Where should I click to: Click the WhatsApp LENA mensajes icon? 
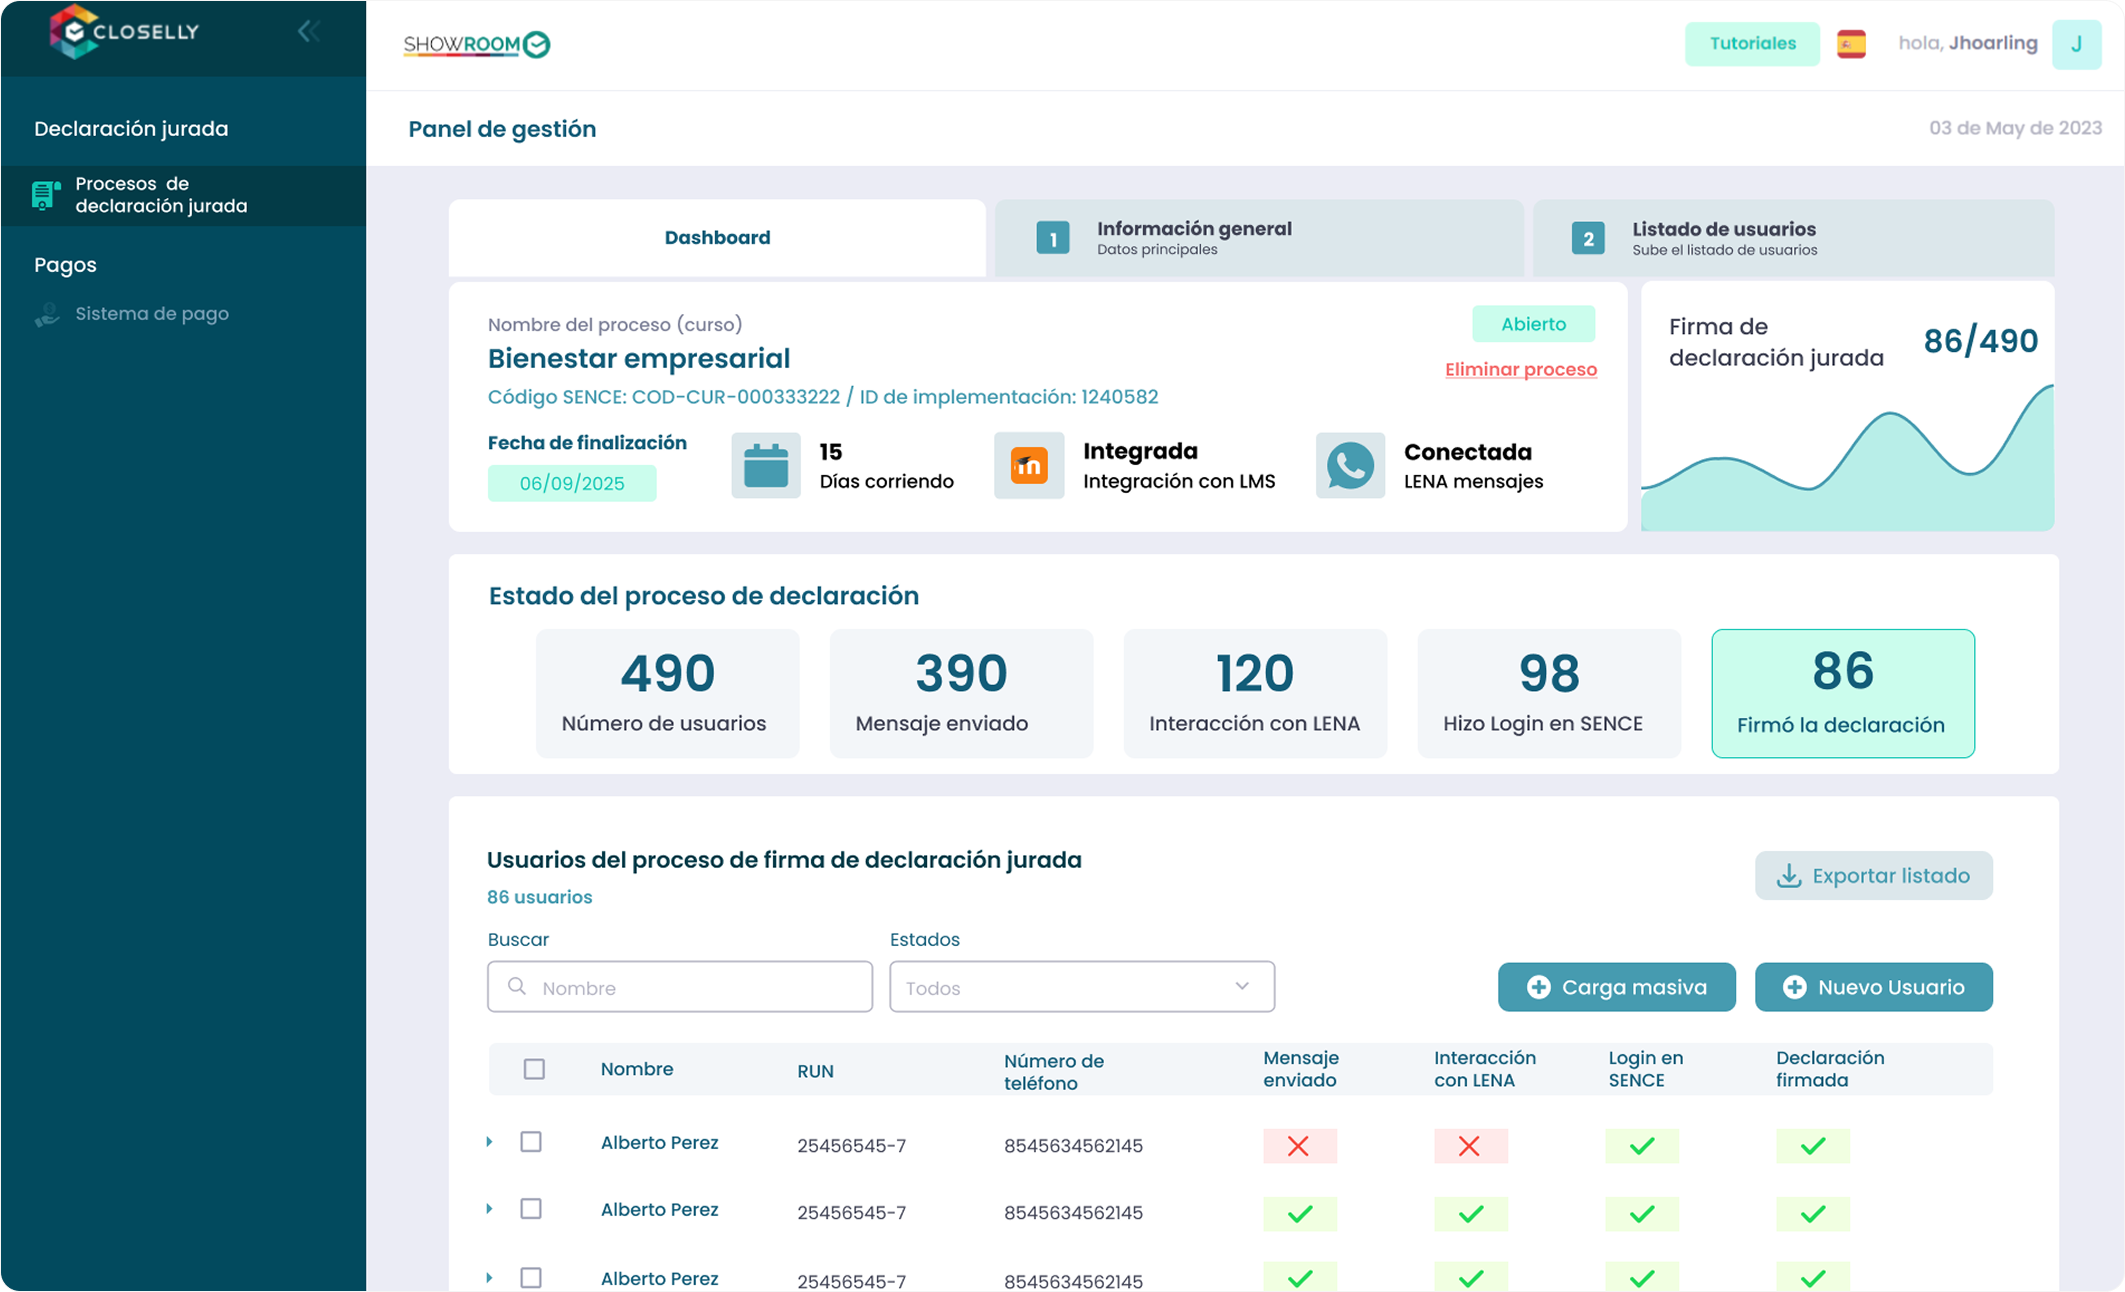click(x=1350, y=466)
